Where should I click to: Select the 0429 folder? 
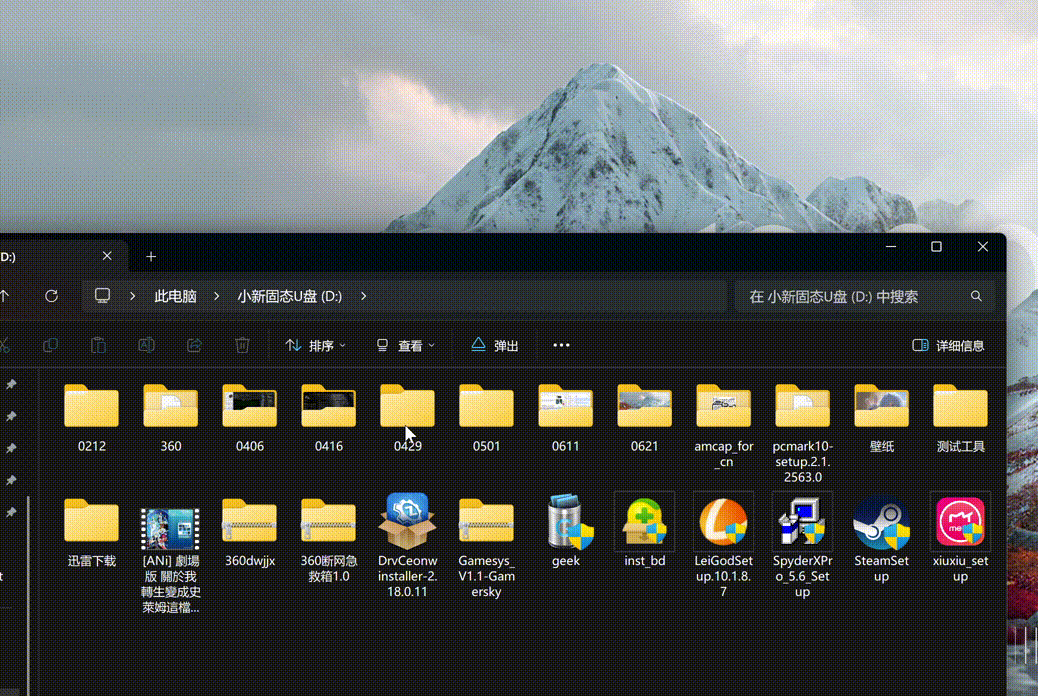click(x=407, y=417)
